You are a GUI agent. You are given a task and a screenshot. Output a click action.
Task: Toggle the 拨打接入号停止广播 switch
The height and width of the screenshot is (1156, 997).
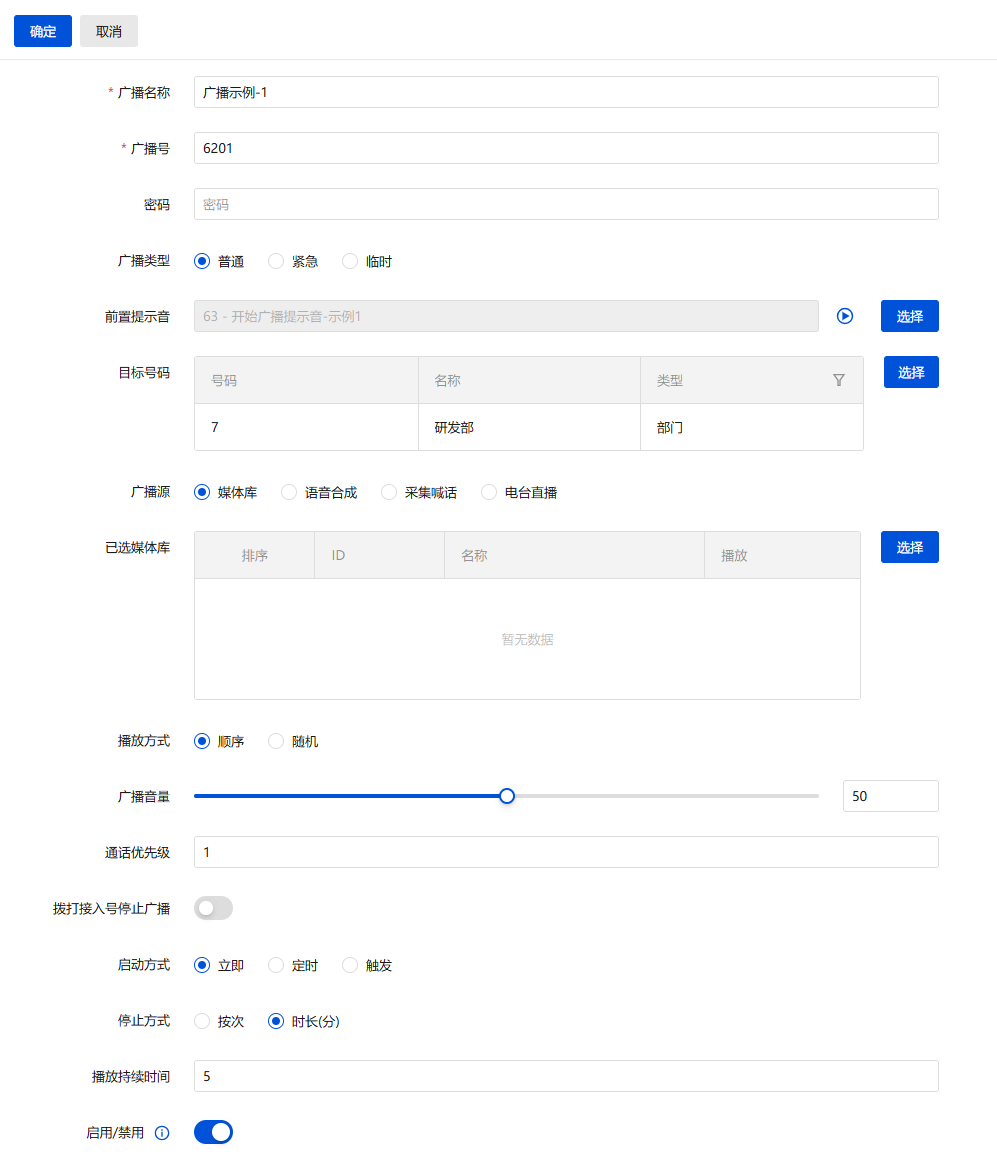[213, 908]
